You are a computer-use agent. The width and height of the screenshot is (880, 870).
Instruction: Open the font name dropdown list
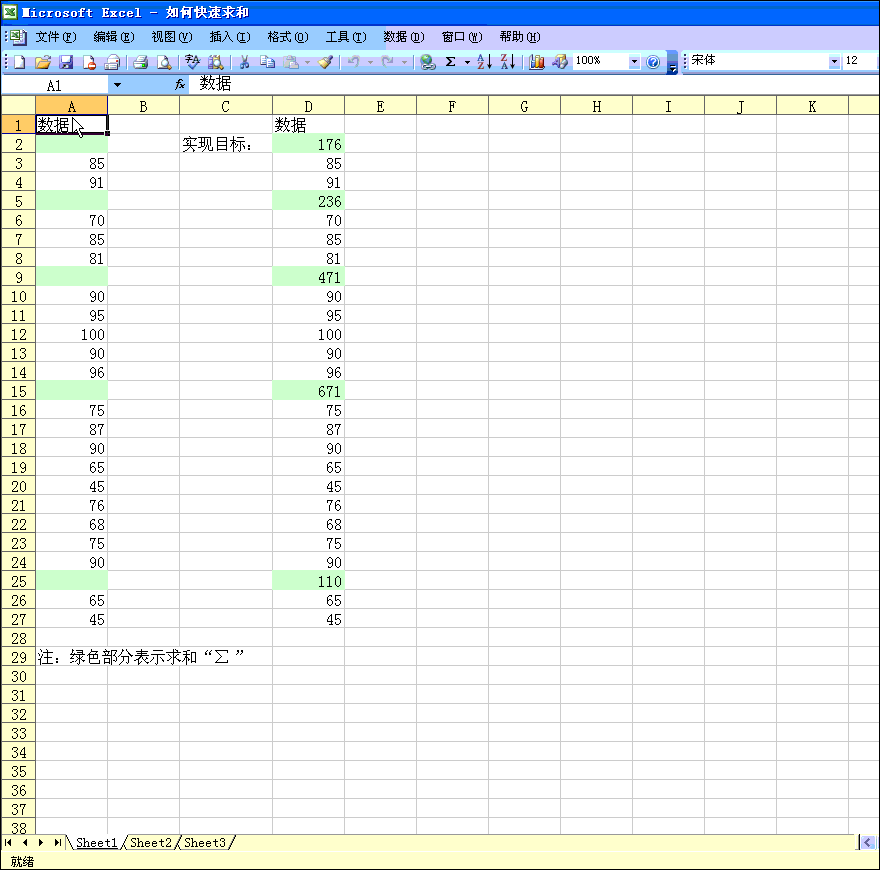[834, 62]
